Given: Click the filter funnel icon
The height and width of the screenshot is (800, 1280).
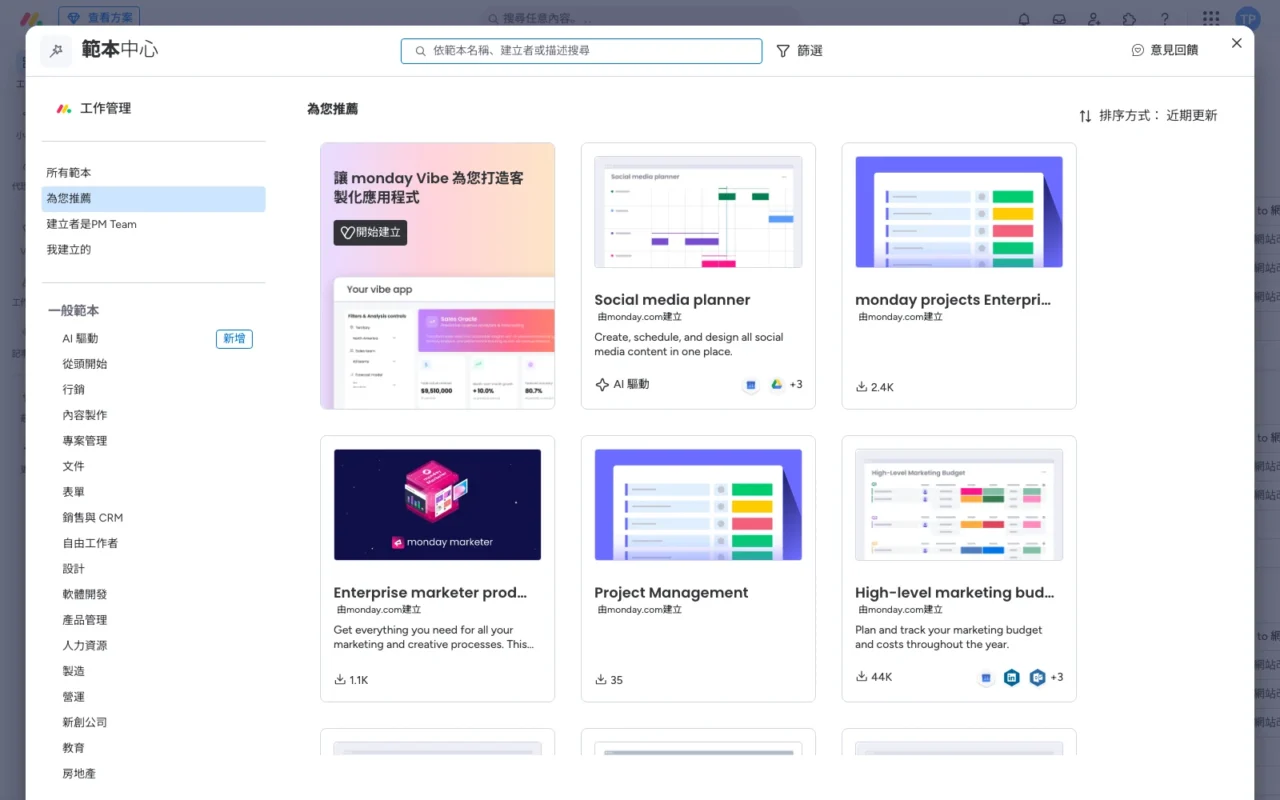Looking at the screenshot, I should (783, 51).
